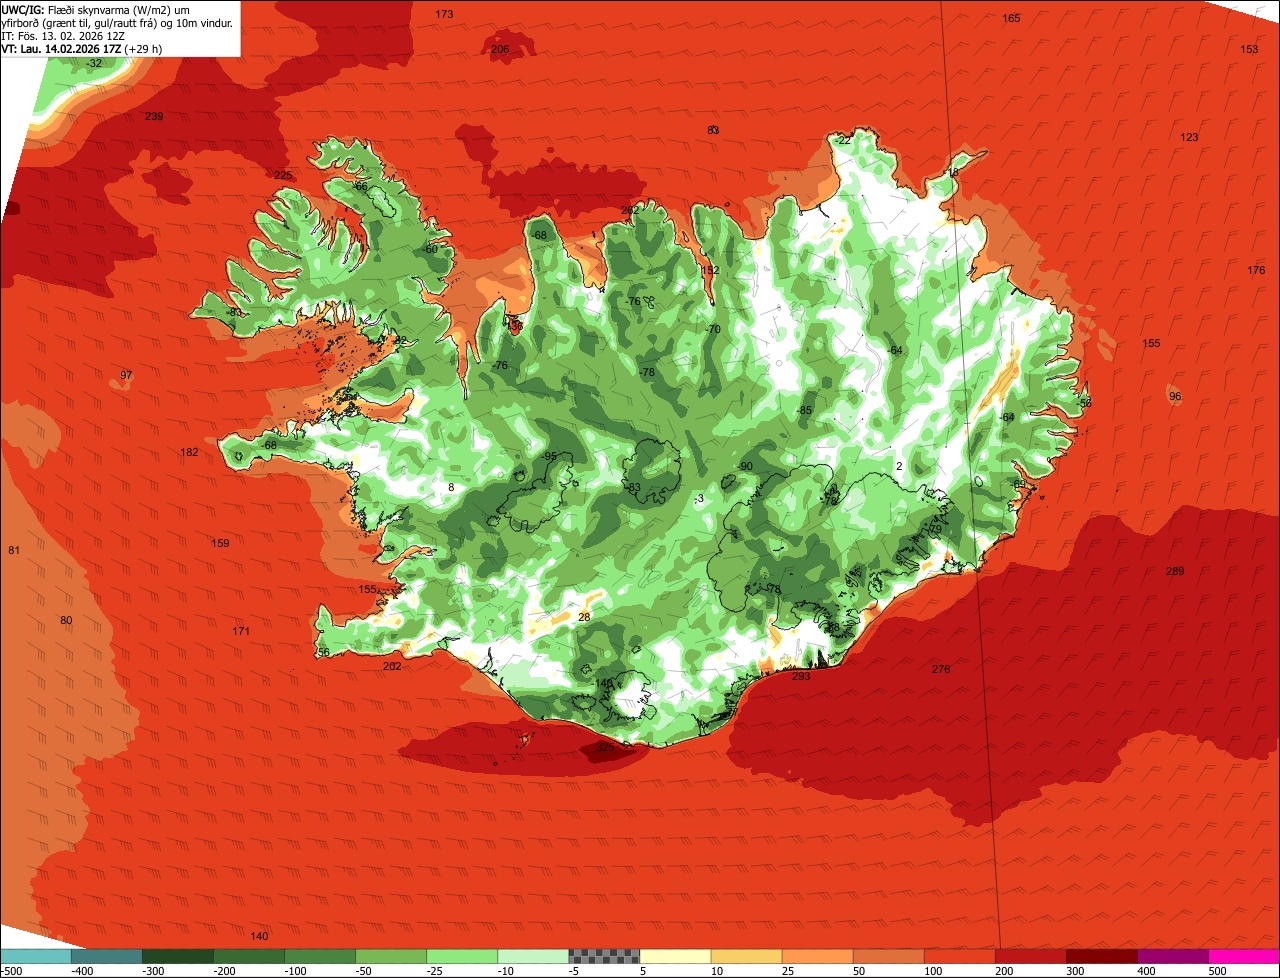The image size is (1280, 978).
Task: Select the 10 to 25 yellow-orange legend swatch
Action: click(745, 956)
